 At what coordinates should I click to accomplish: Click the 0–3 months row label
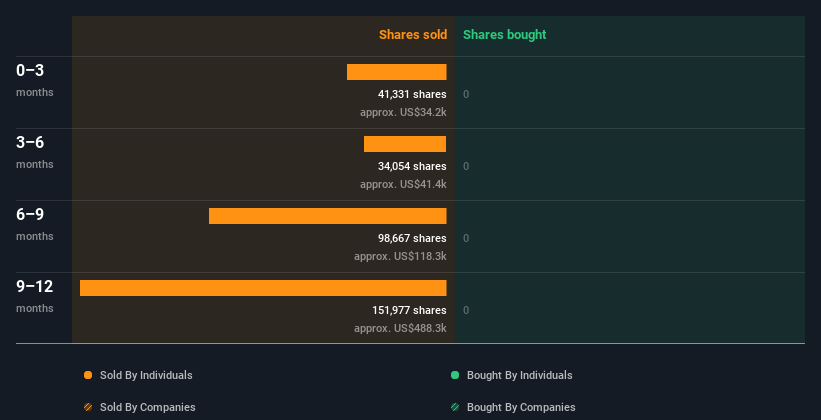click(x=35, y=80)
